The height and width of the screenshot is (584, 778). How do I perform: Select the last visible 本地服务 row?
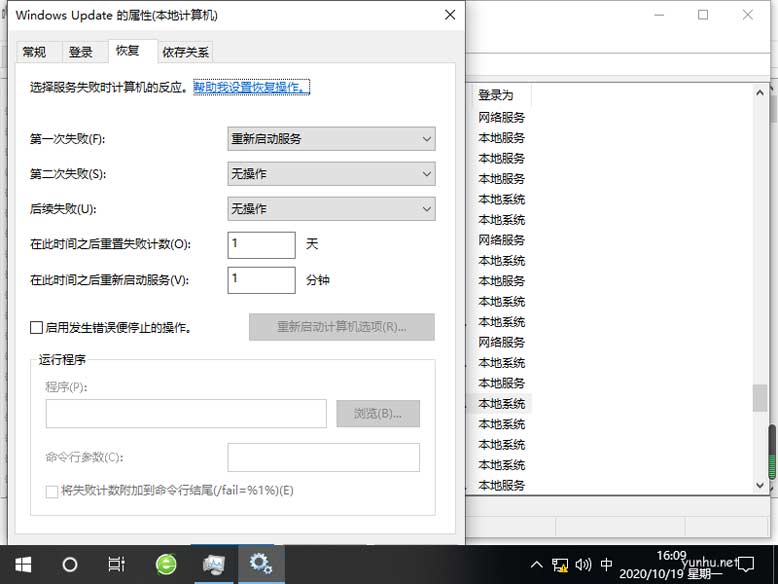[x=501, y=485]
